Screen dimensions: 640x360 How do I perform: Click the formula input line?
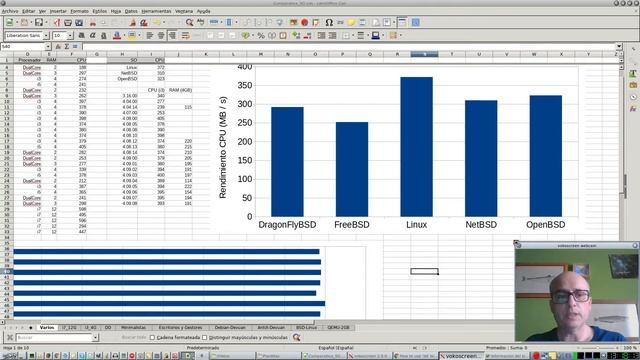[x=349, y=47]
